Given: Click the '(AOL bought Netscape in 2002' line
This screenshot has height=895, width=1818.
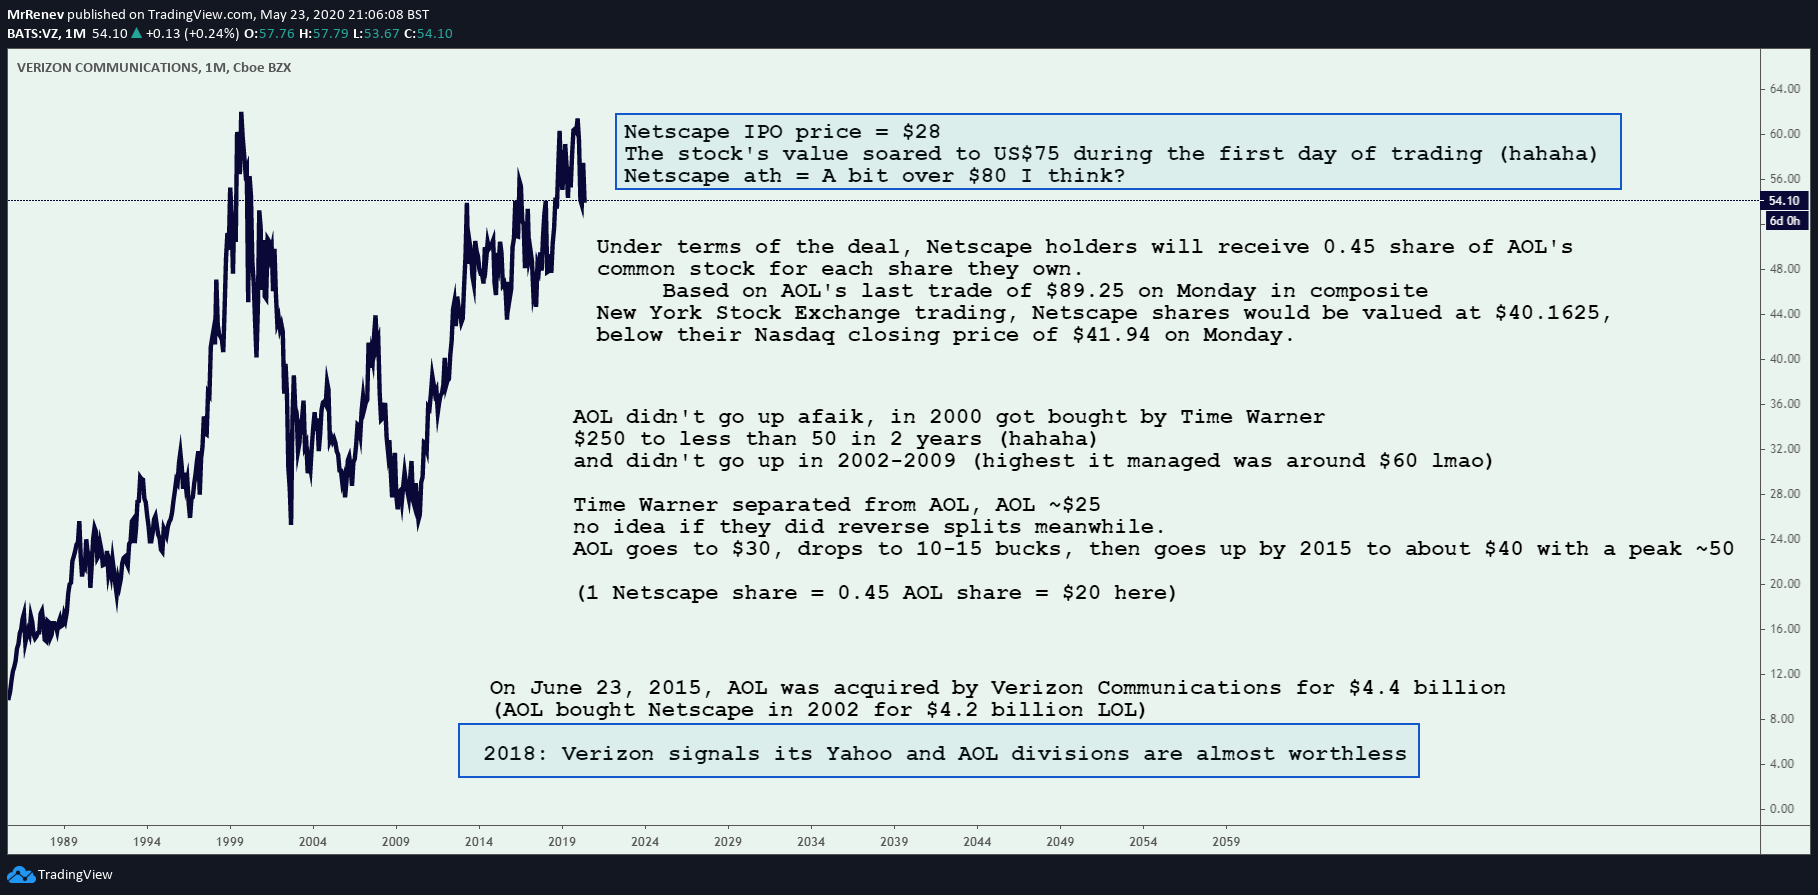Looking at the screenshot, I should point(820,710).
